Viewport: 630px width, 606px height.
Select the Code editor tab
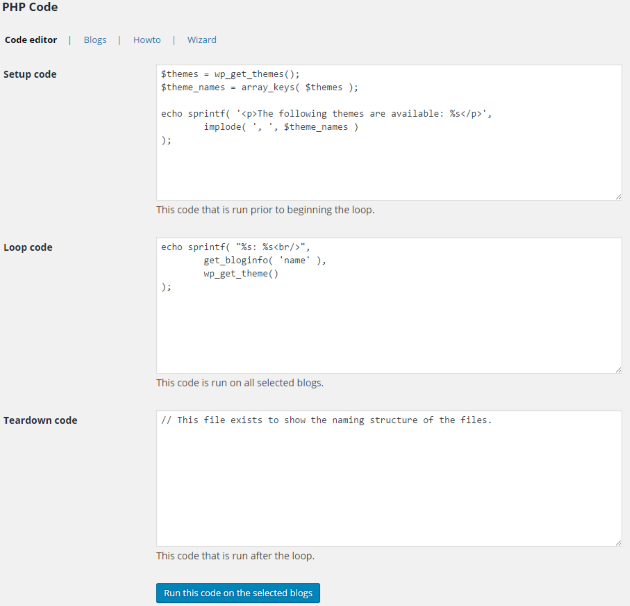(x=31, y=40)
